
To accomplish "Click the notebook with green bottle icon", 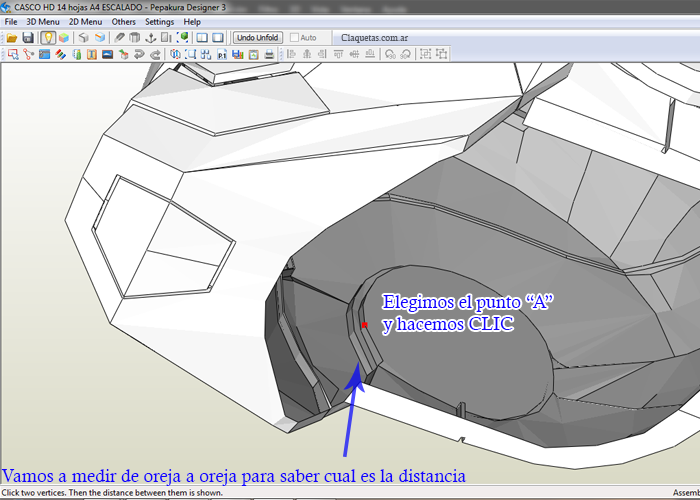I will (77, 54).
